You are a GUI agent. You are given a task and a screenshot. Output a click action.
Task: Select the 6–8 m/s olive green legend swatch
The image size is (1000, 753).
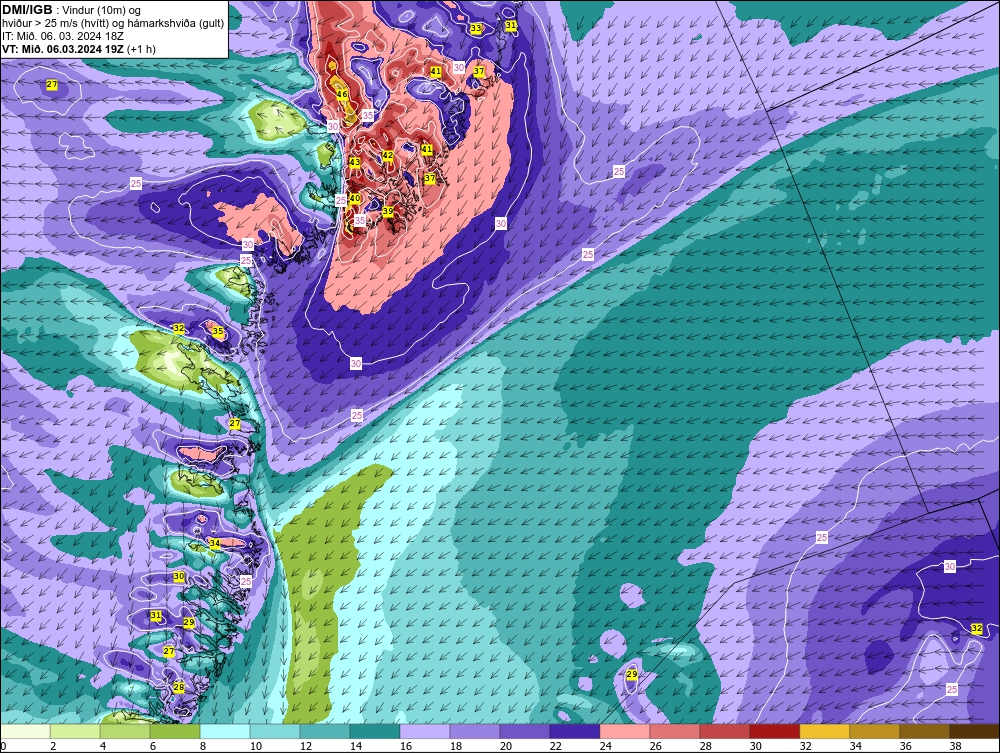175,731
